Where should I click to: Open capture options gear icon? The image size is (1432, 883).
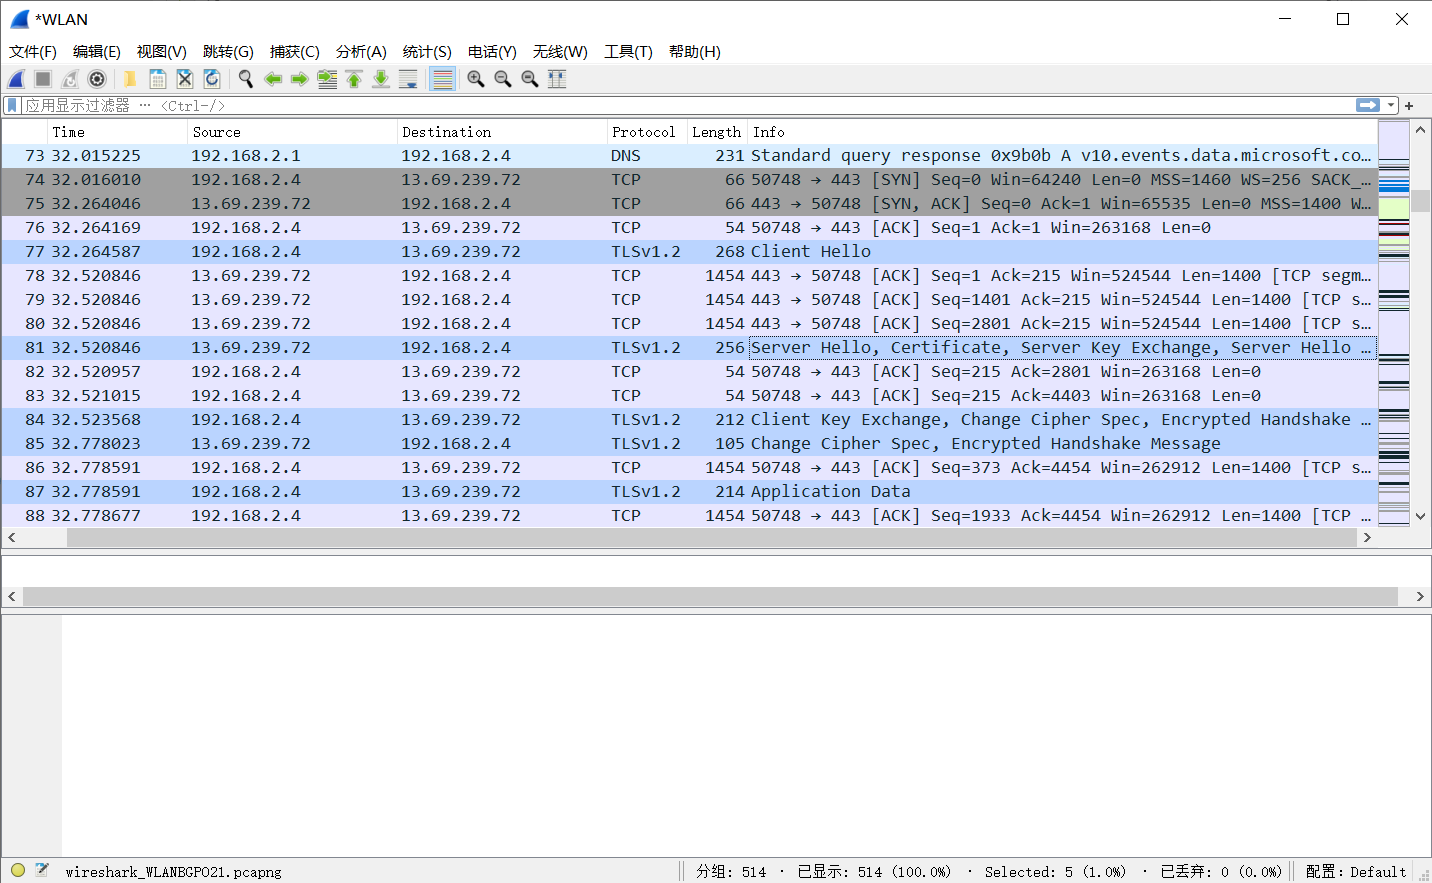97,79
